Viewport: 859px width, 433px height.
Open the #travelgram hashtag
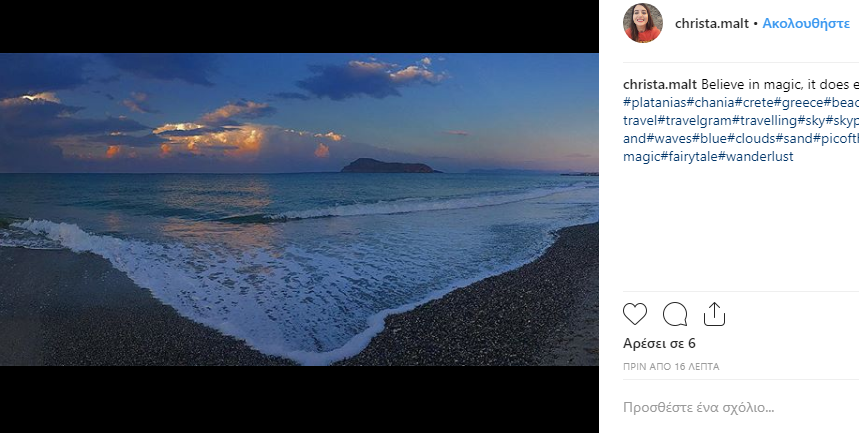tap(693, 121)
